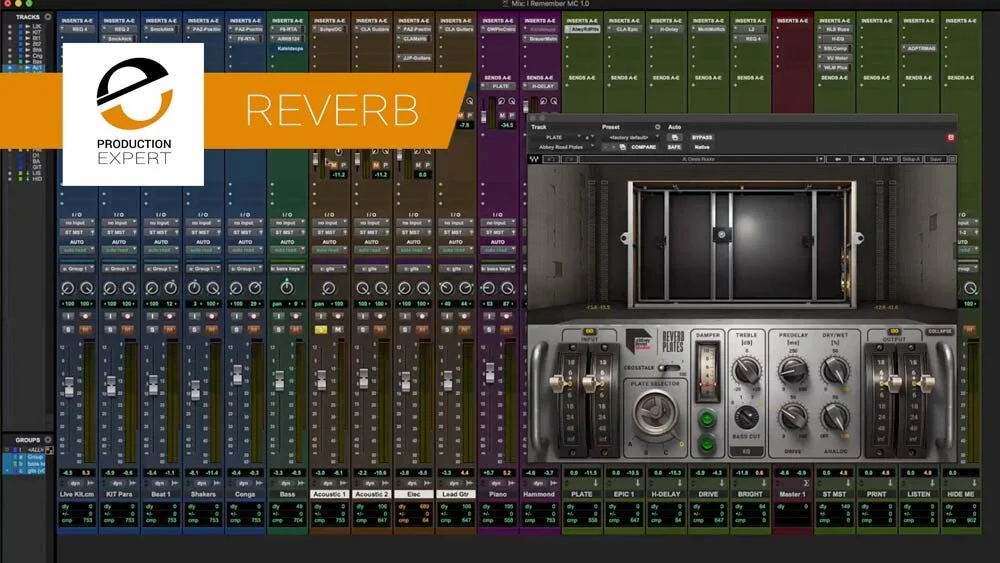The height and width of the screenshot is (563, 1000).
Task: Open the factory default preset dropdown
Action: pyautogui.click(x=631, y=137)
